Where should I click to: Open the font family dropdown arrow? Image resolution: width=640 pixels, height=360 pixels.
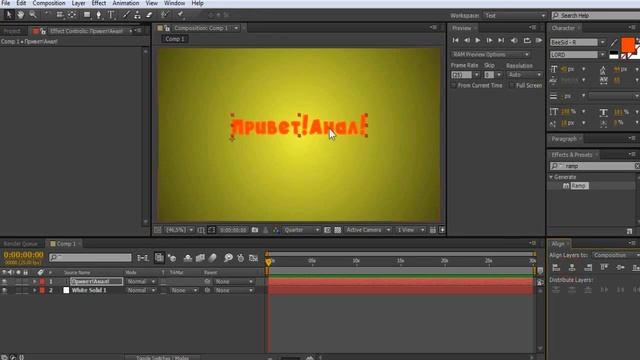click(x=602, y=42)
